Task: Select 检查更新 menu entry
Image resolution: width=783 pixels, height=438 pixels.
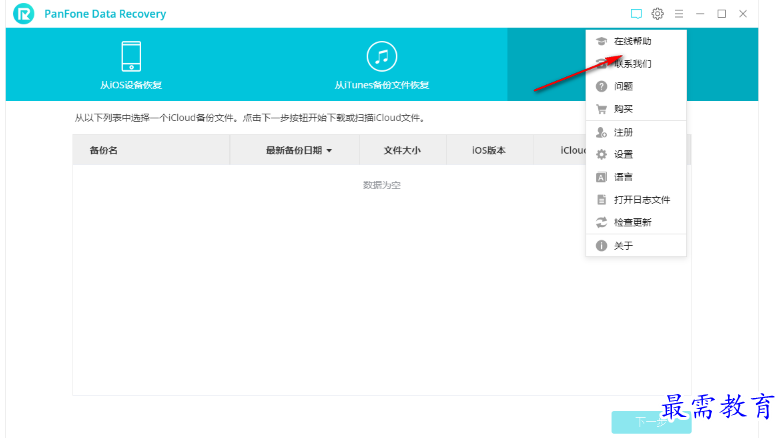Action: click(636, 222)
